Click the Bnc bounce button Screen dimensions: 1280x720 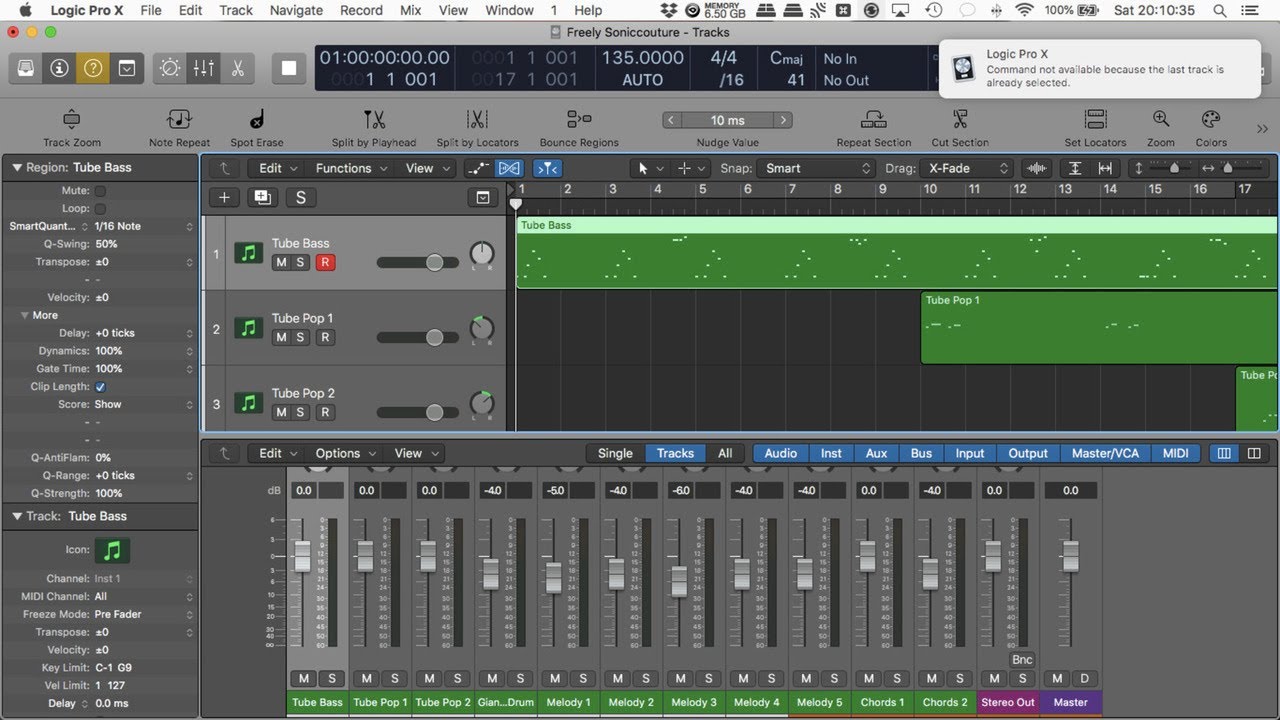pos(1022,660)
